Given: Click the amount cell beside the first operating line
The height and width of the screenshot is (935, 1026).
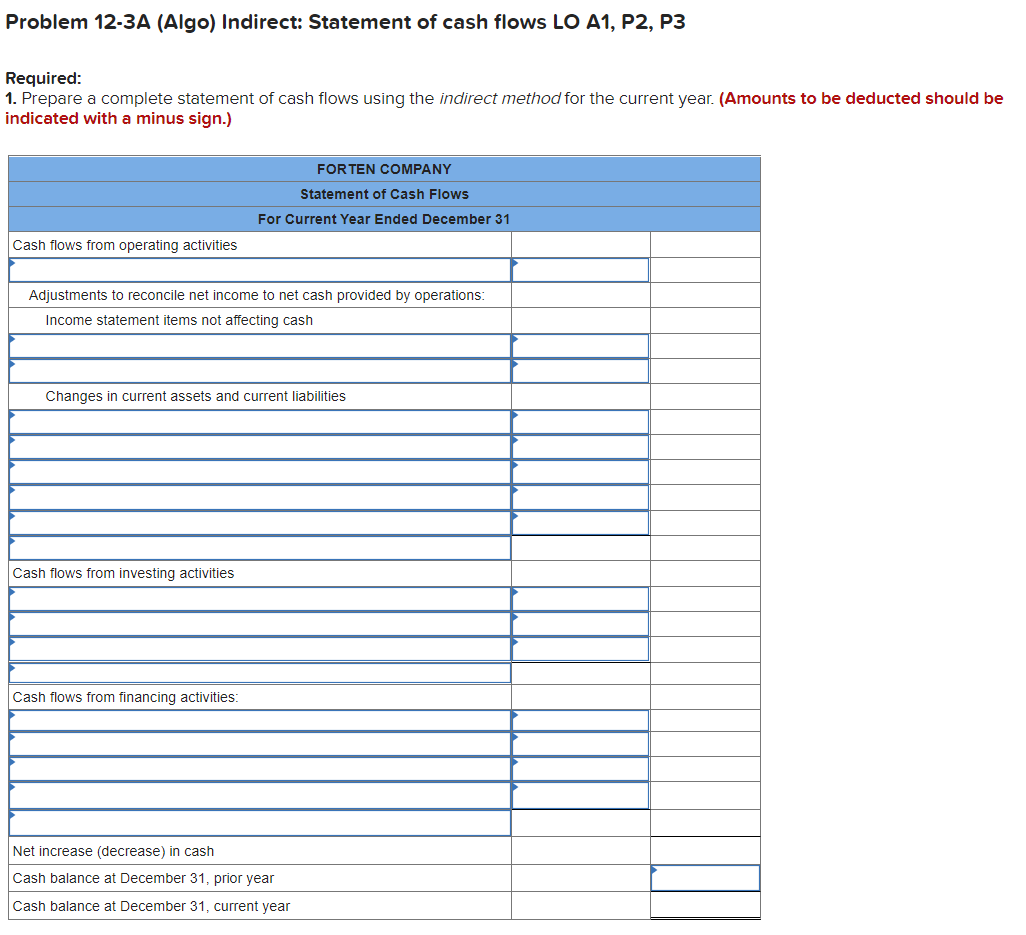Looking at the screenshot, I should click(x=580, y=269).
